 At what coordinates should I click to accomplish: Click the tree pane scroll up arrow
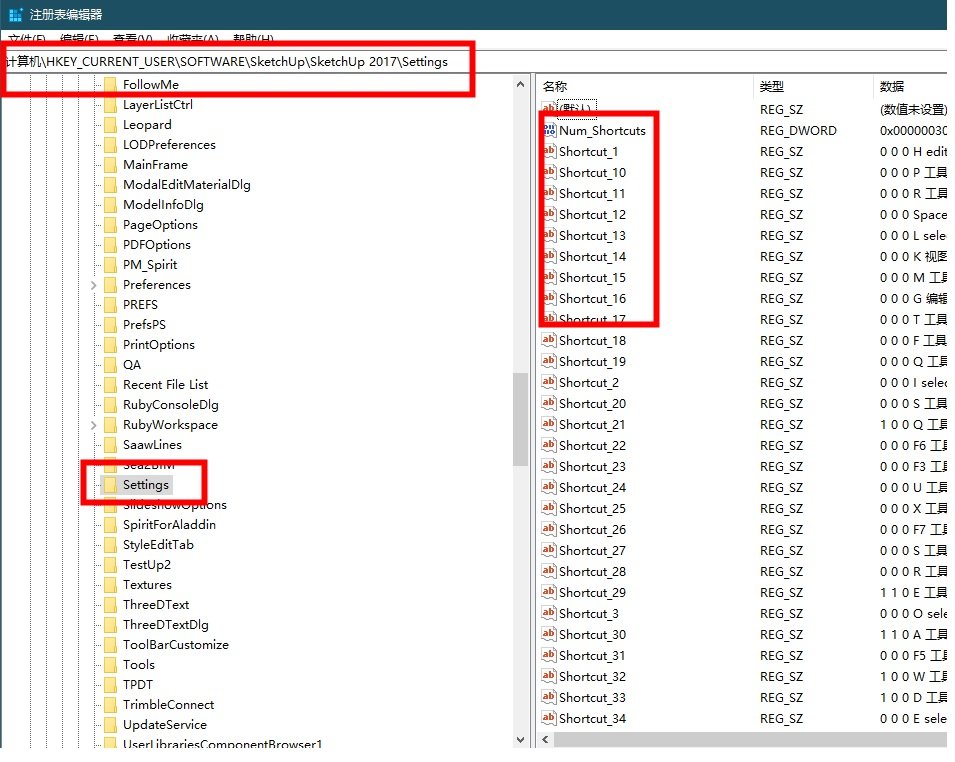point(520,85)
